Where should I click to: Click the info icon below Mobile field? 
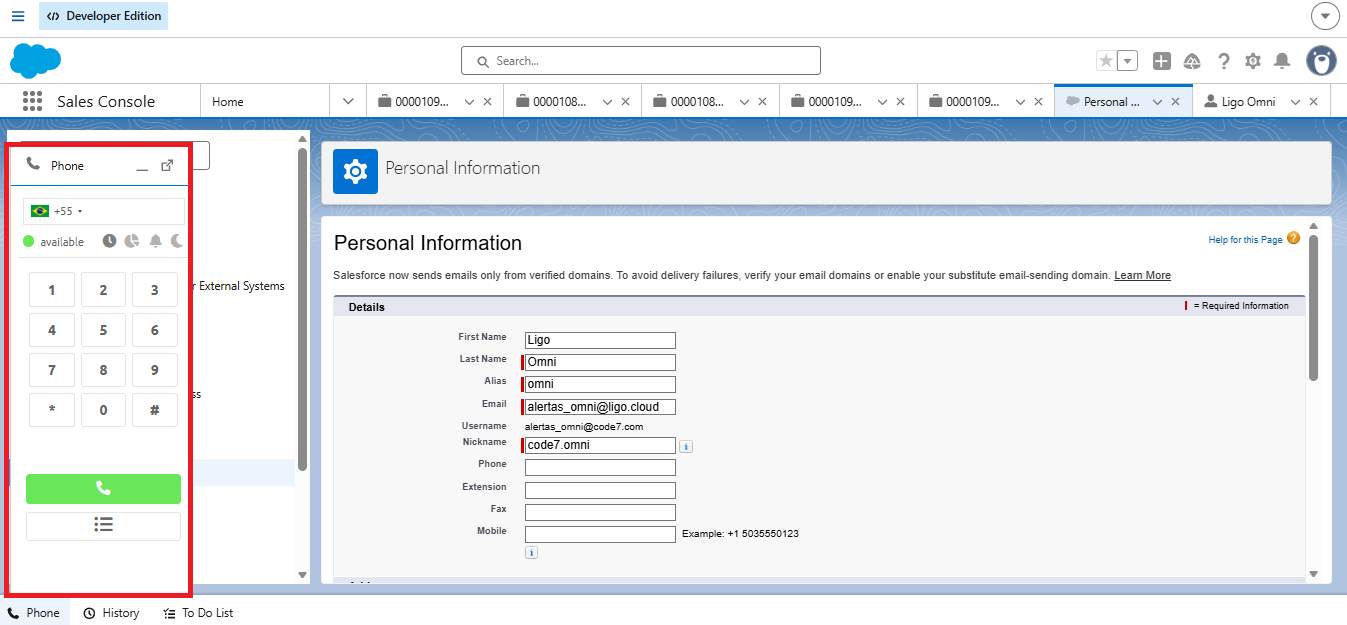(531, 552)
